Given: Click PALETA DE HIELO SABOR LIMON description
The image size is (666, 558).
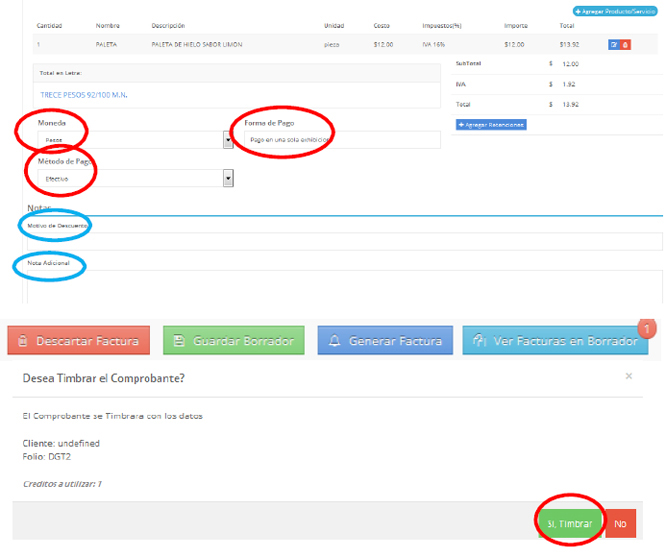Looking at the screenshot, I should coord(197,45).
